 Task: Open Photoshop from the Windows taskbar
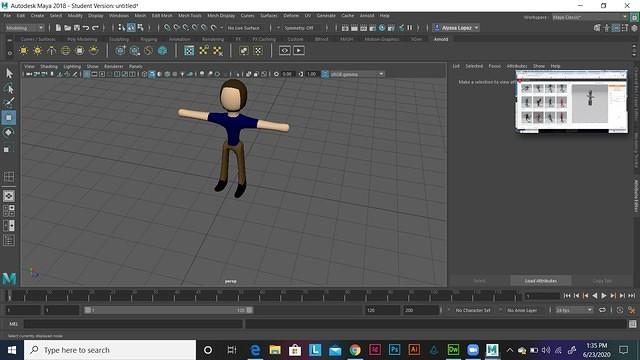(x=394, y=350)
